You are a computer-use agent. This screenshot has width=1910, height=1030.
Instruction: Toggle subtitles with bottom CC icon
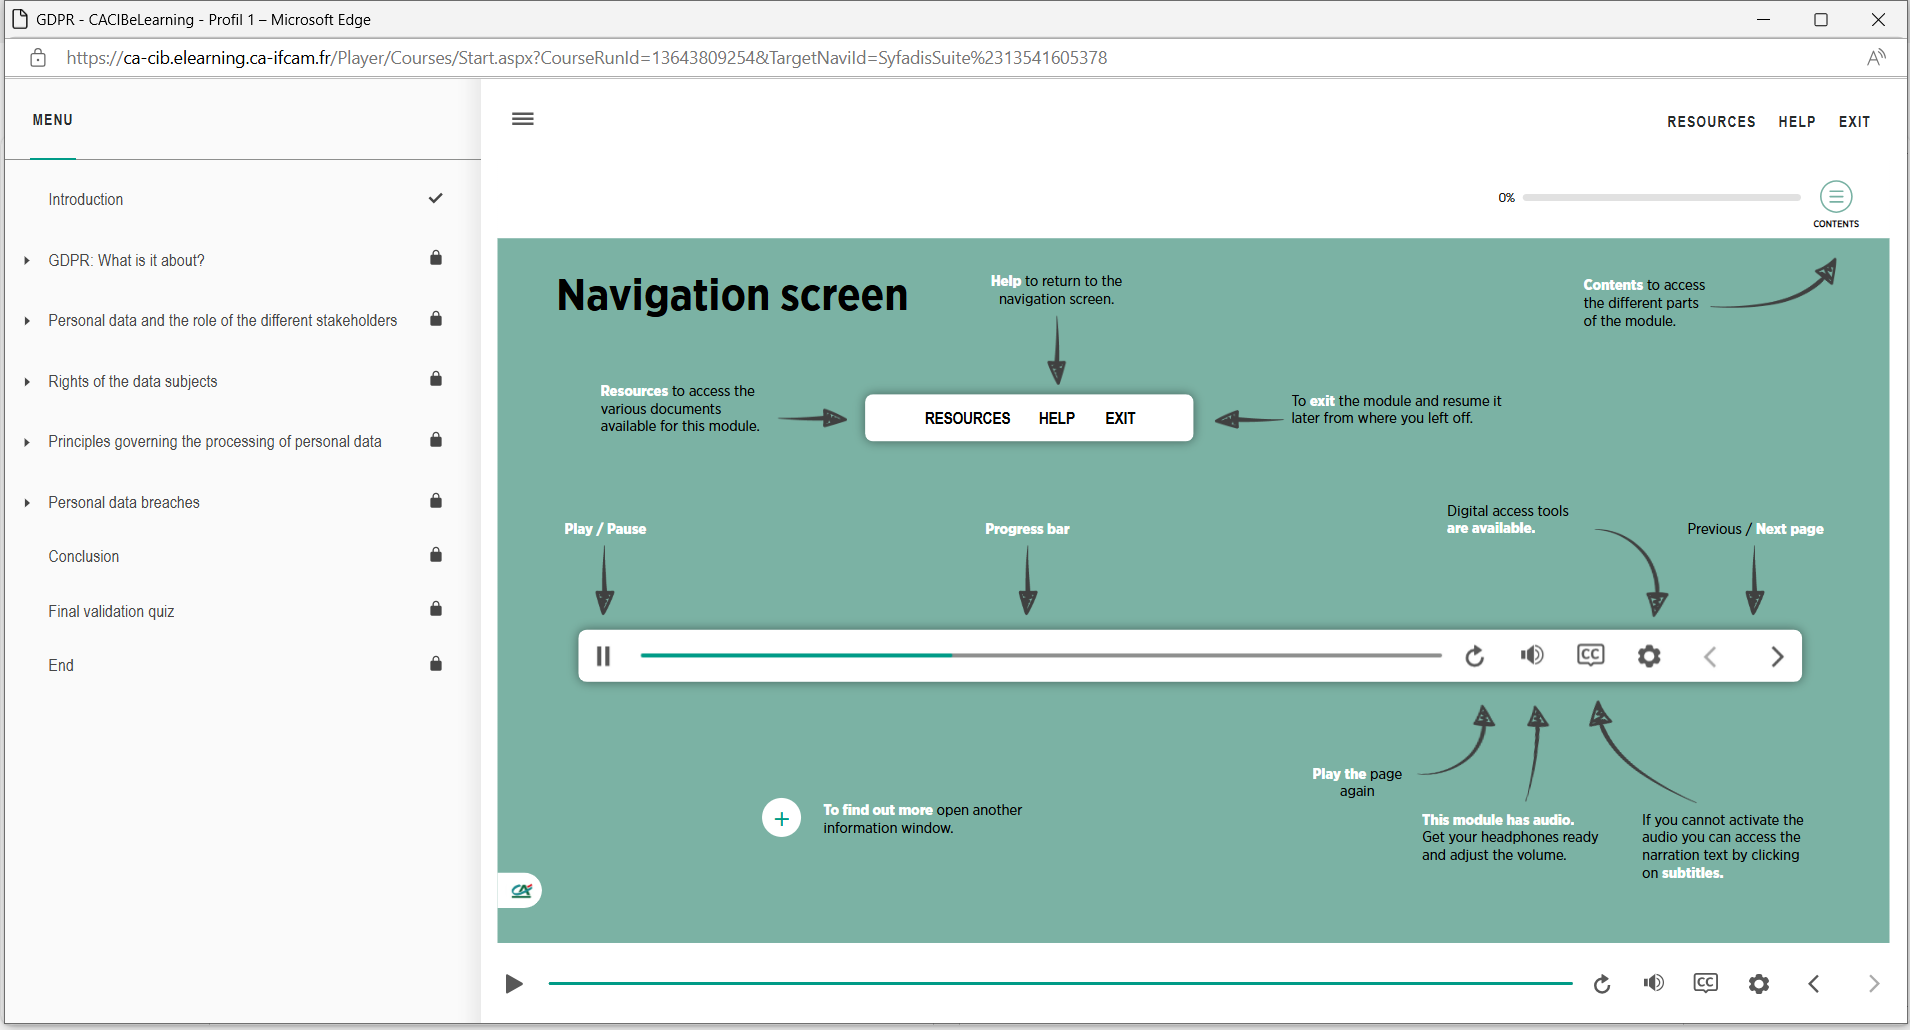point(1706,983)
